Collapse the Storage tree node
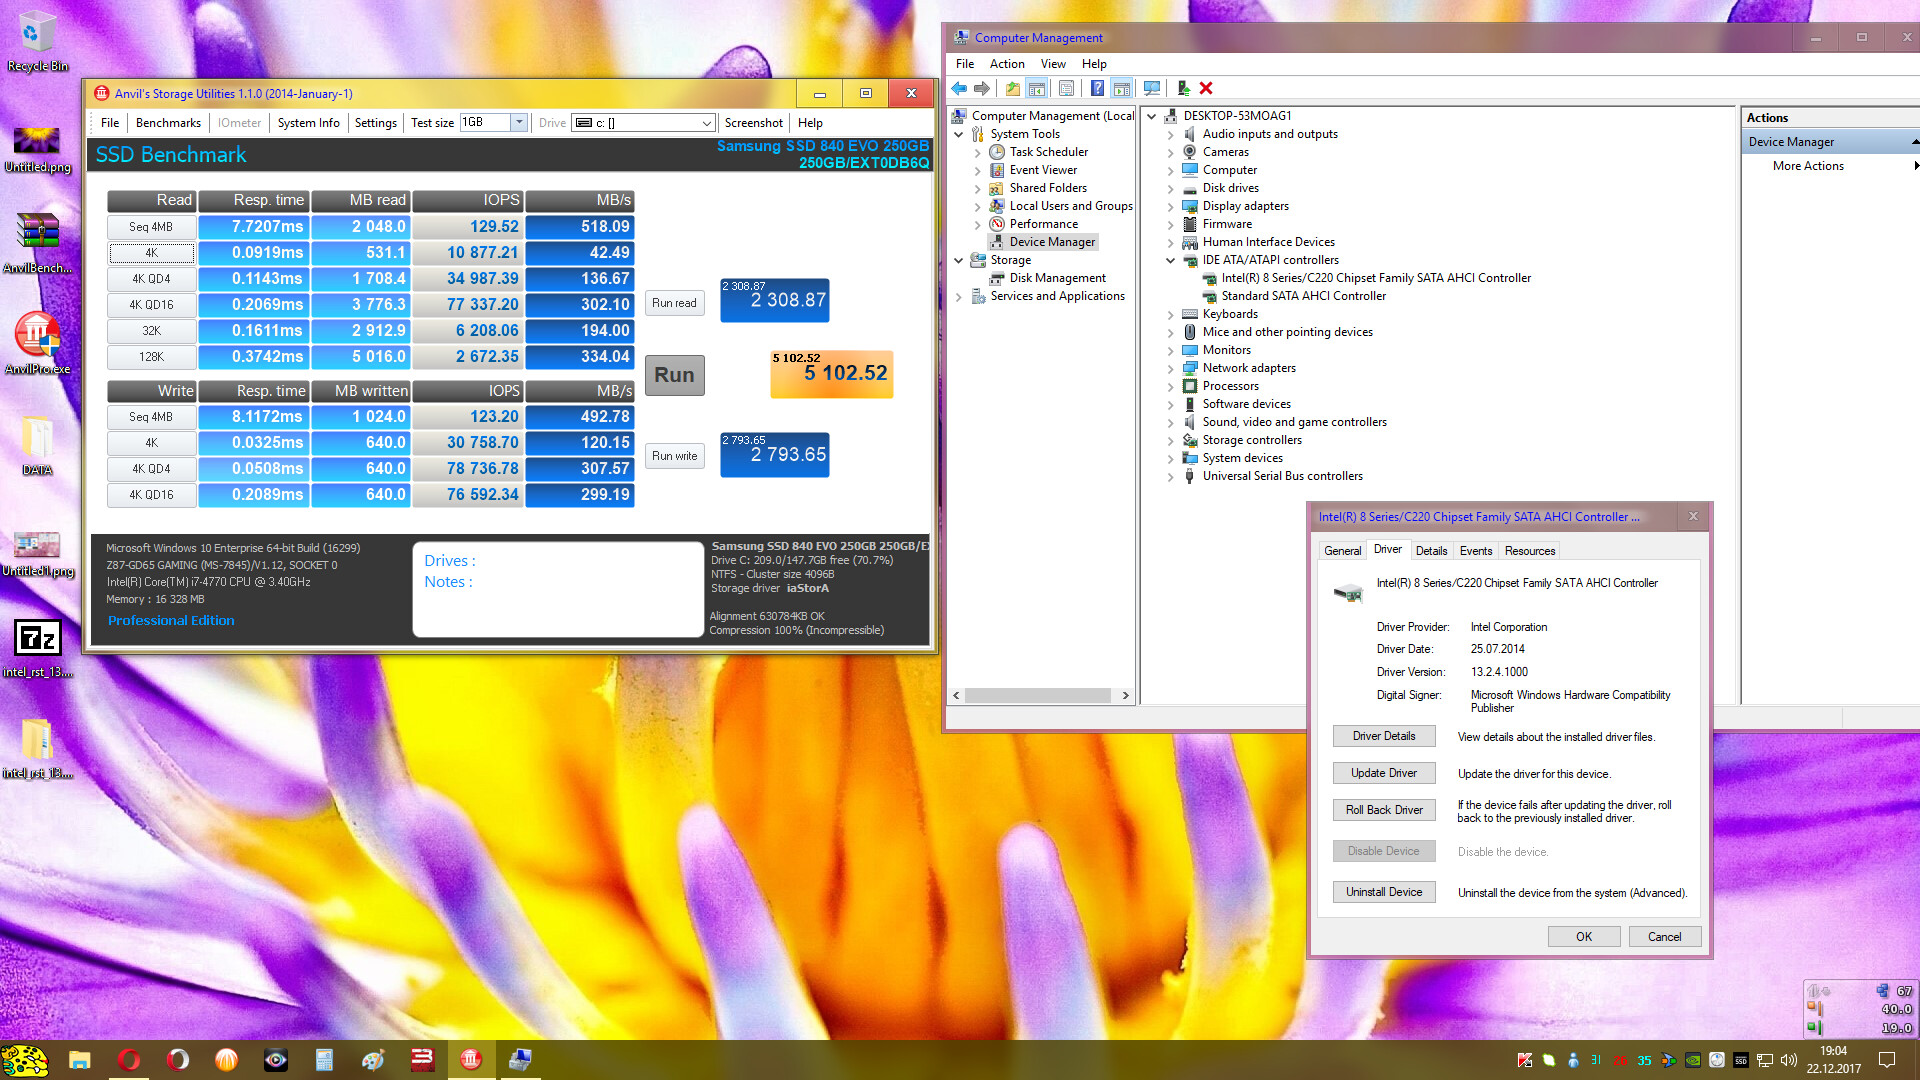1920x1080 pixels. 959,260
